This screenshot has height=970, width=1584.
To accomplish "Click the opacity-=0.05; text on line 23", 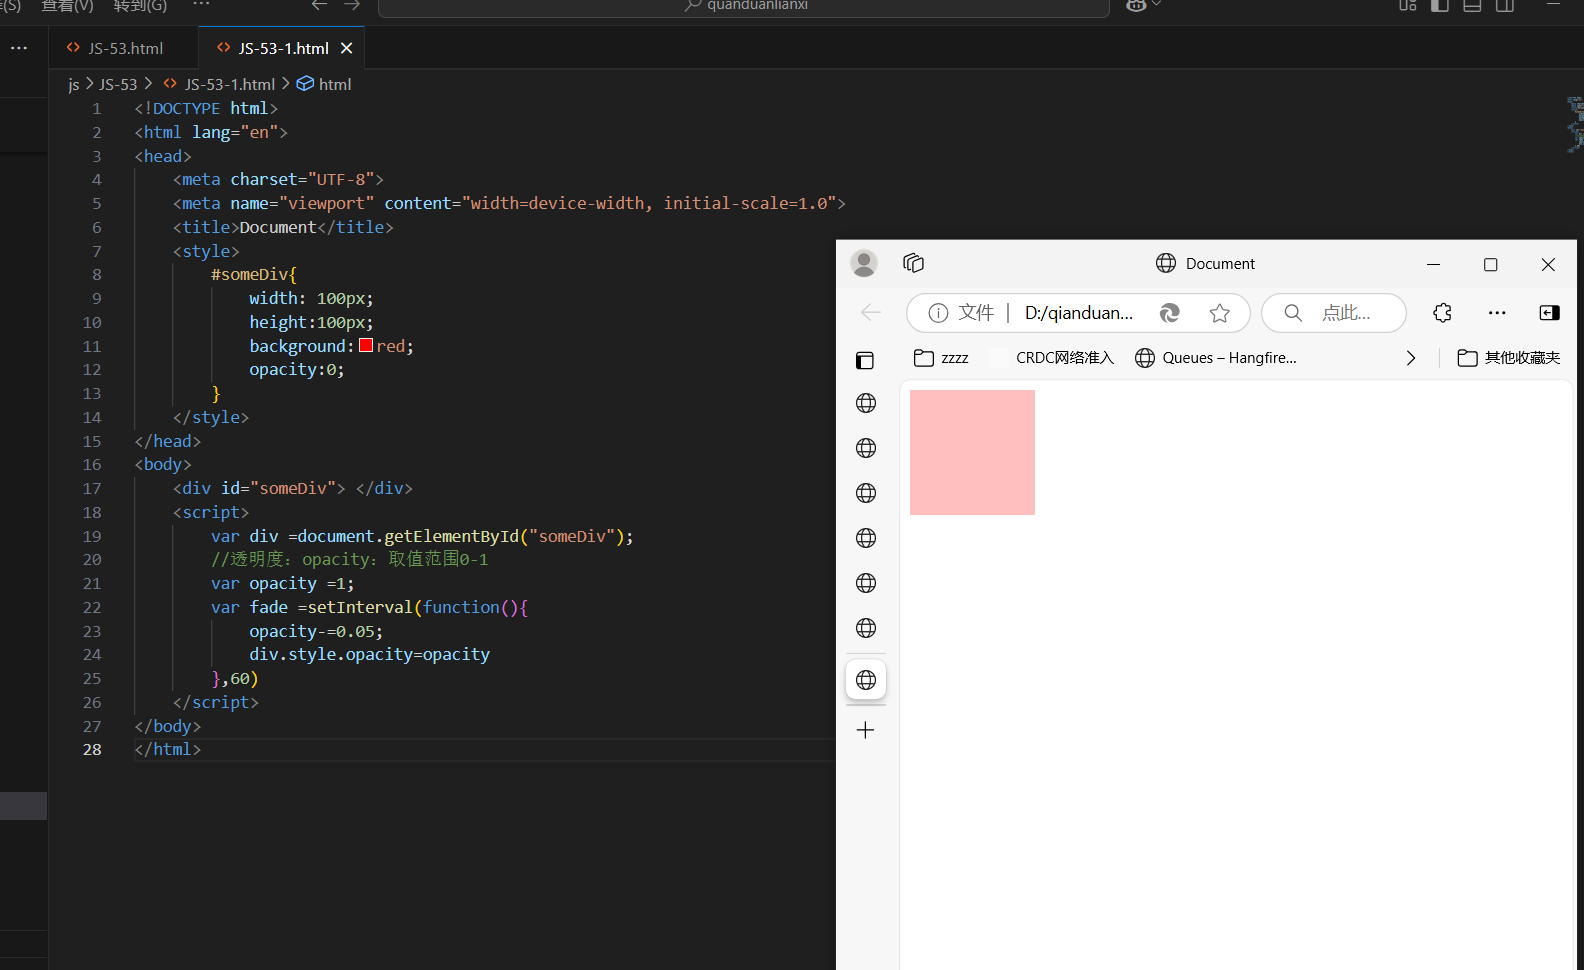I will [x=316, y=631].
